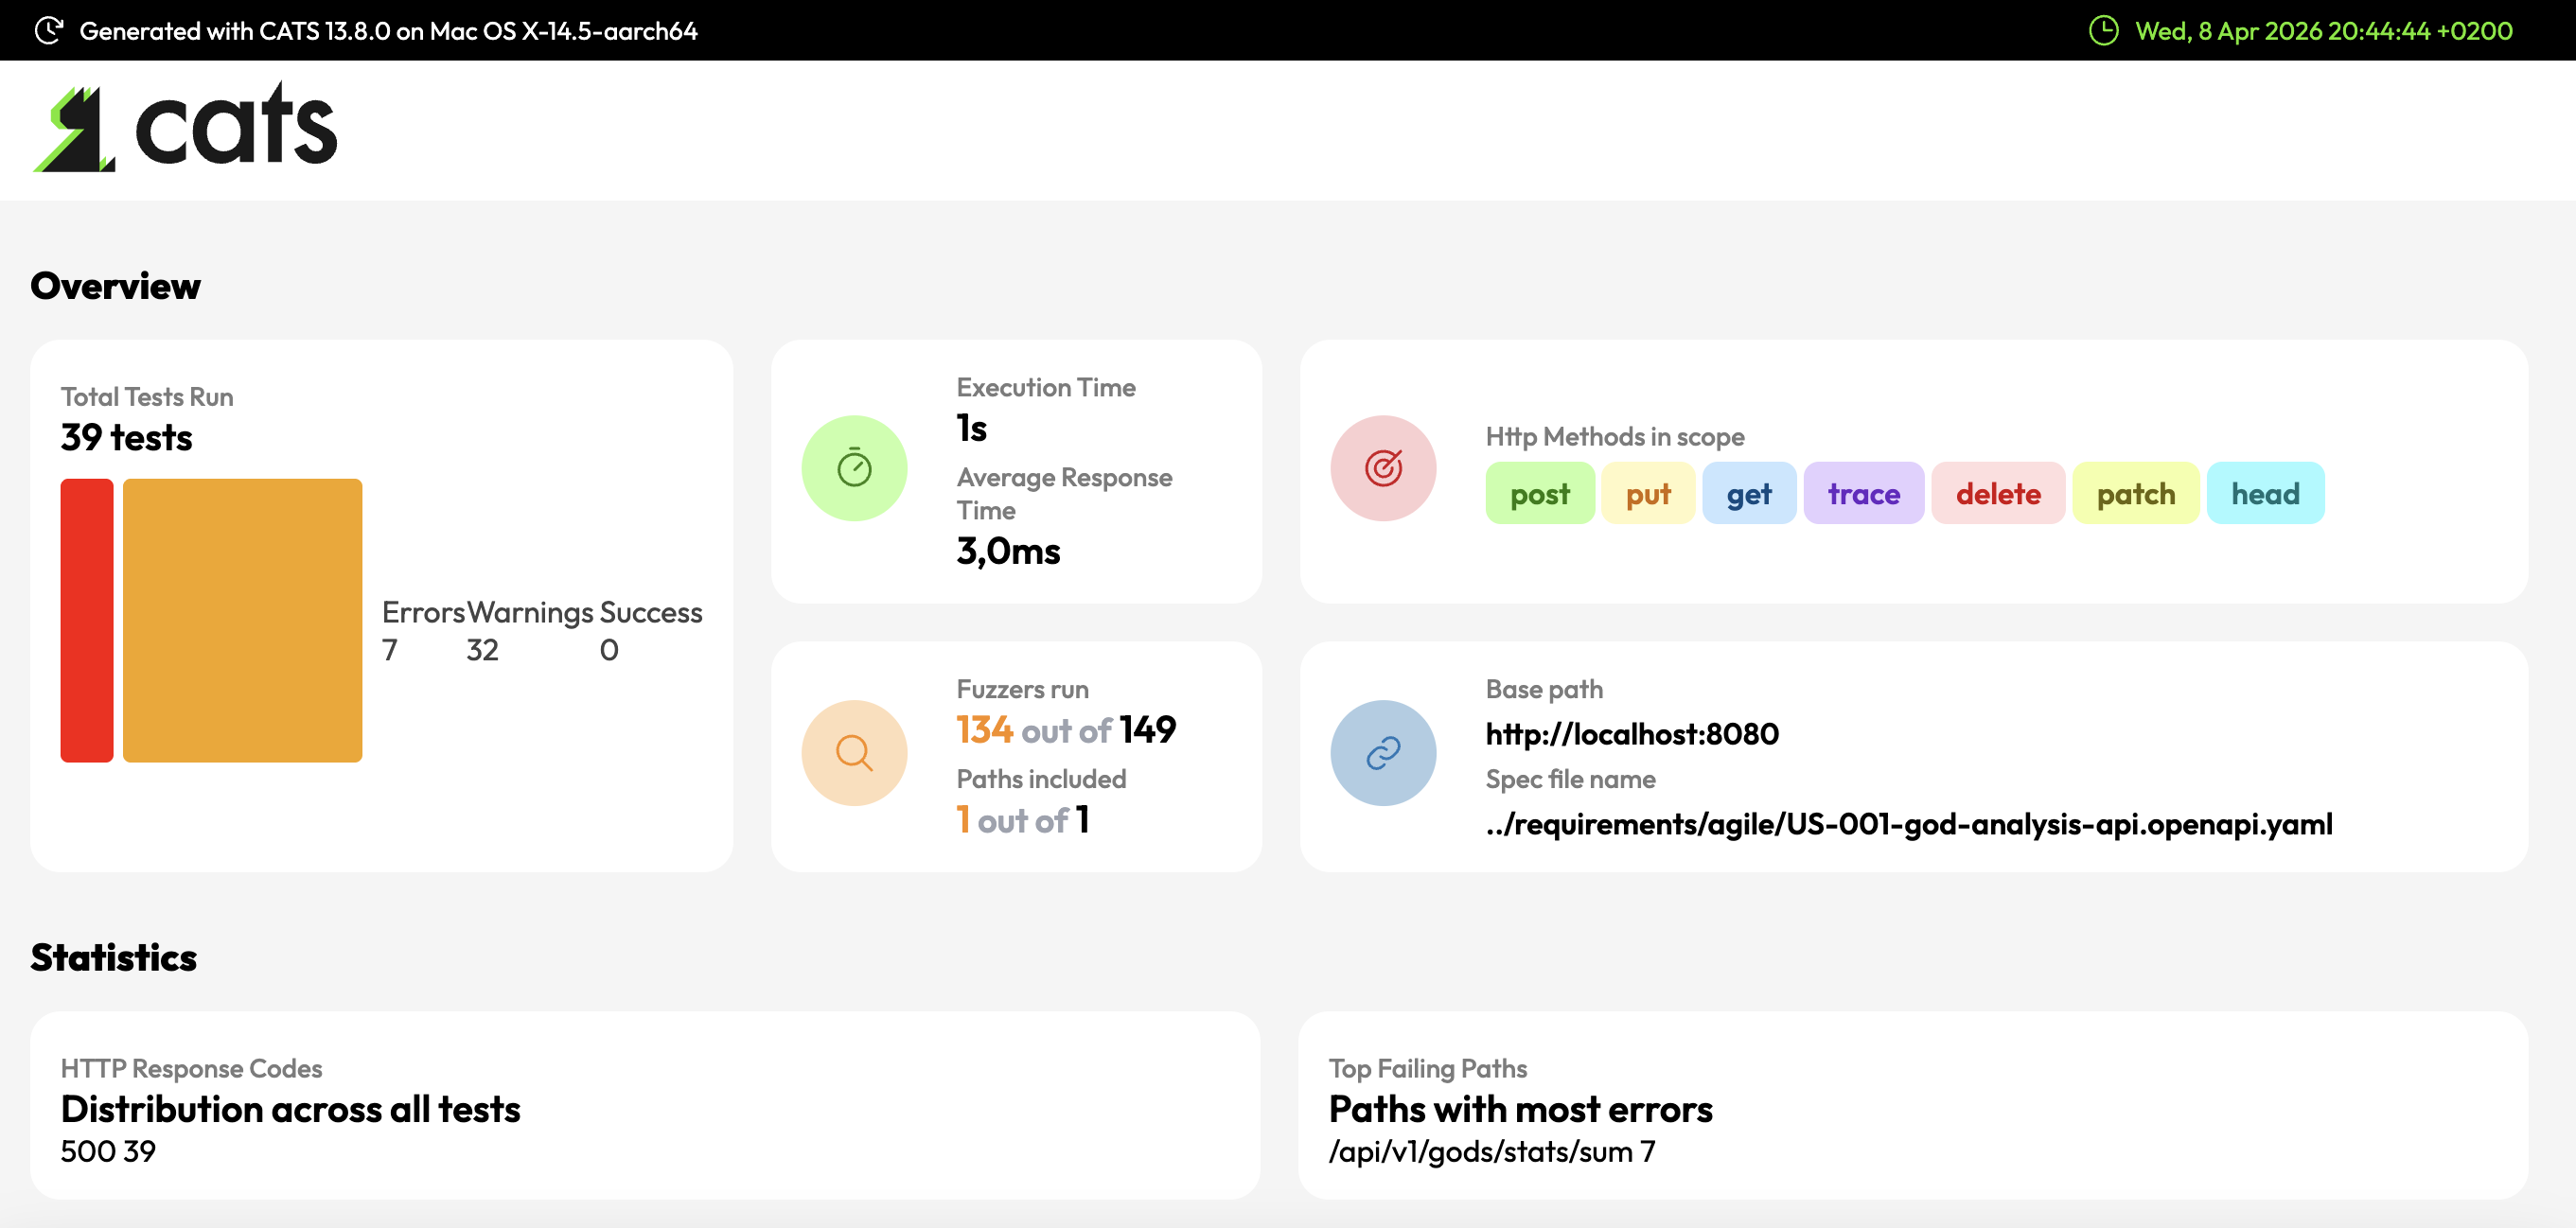This screenshot has height=1228, width=2576.
Task: Click the green clock timestamp icon
Action: [x=2103, y=30]
